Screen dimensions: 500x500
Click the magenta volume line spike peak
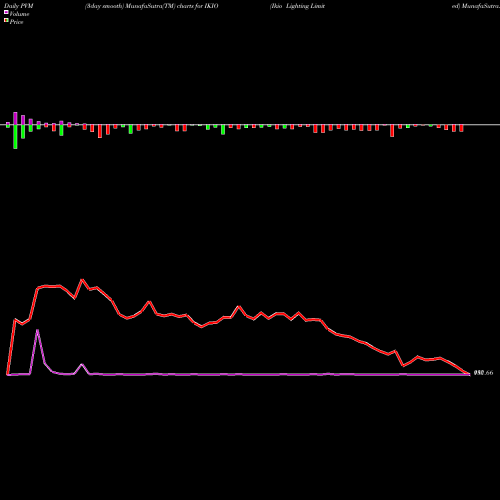point(37,330)
